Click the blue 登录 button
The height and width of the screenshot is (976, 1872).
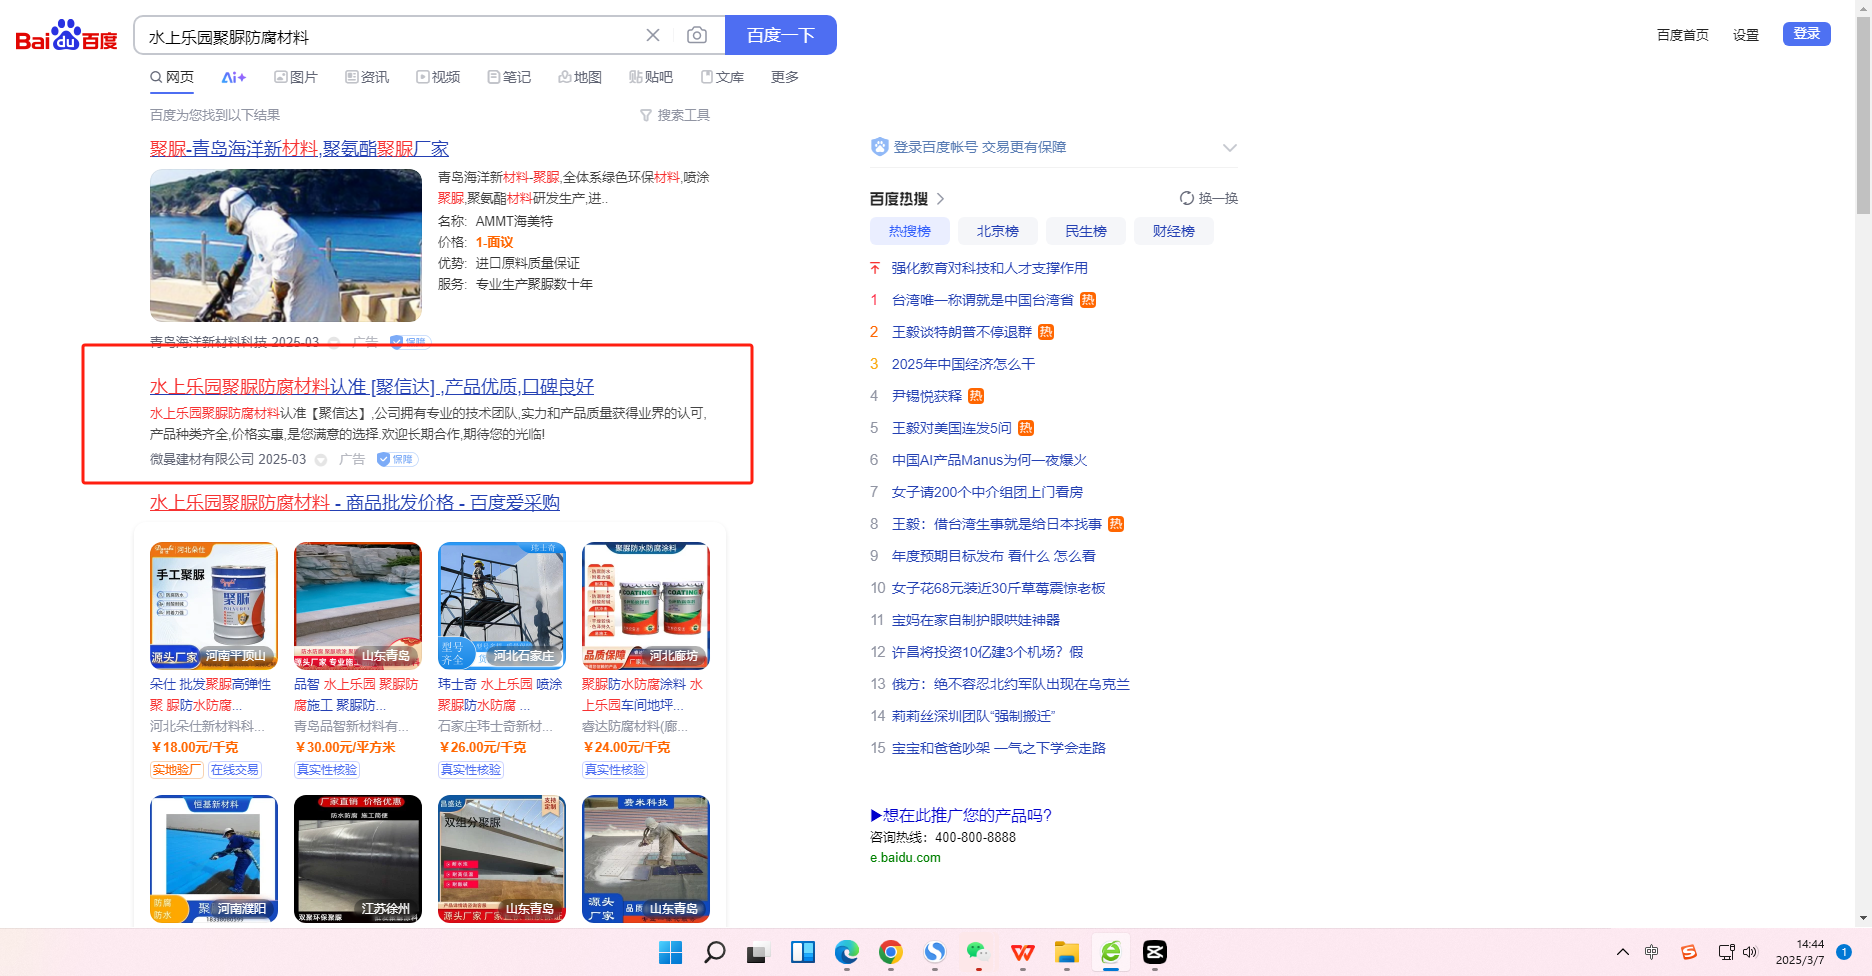1806,34
